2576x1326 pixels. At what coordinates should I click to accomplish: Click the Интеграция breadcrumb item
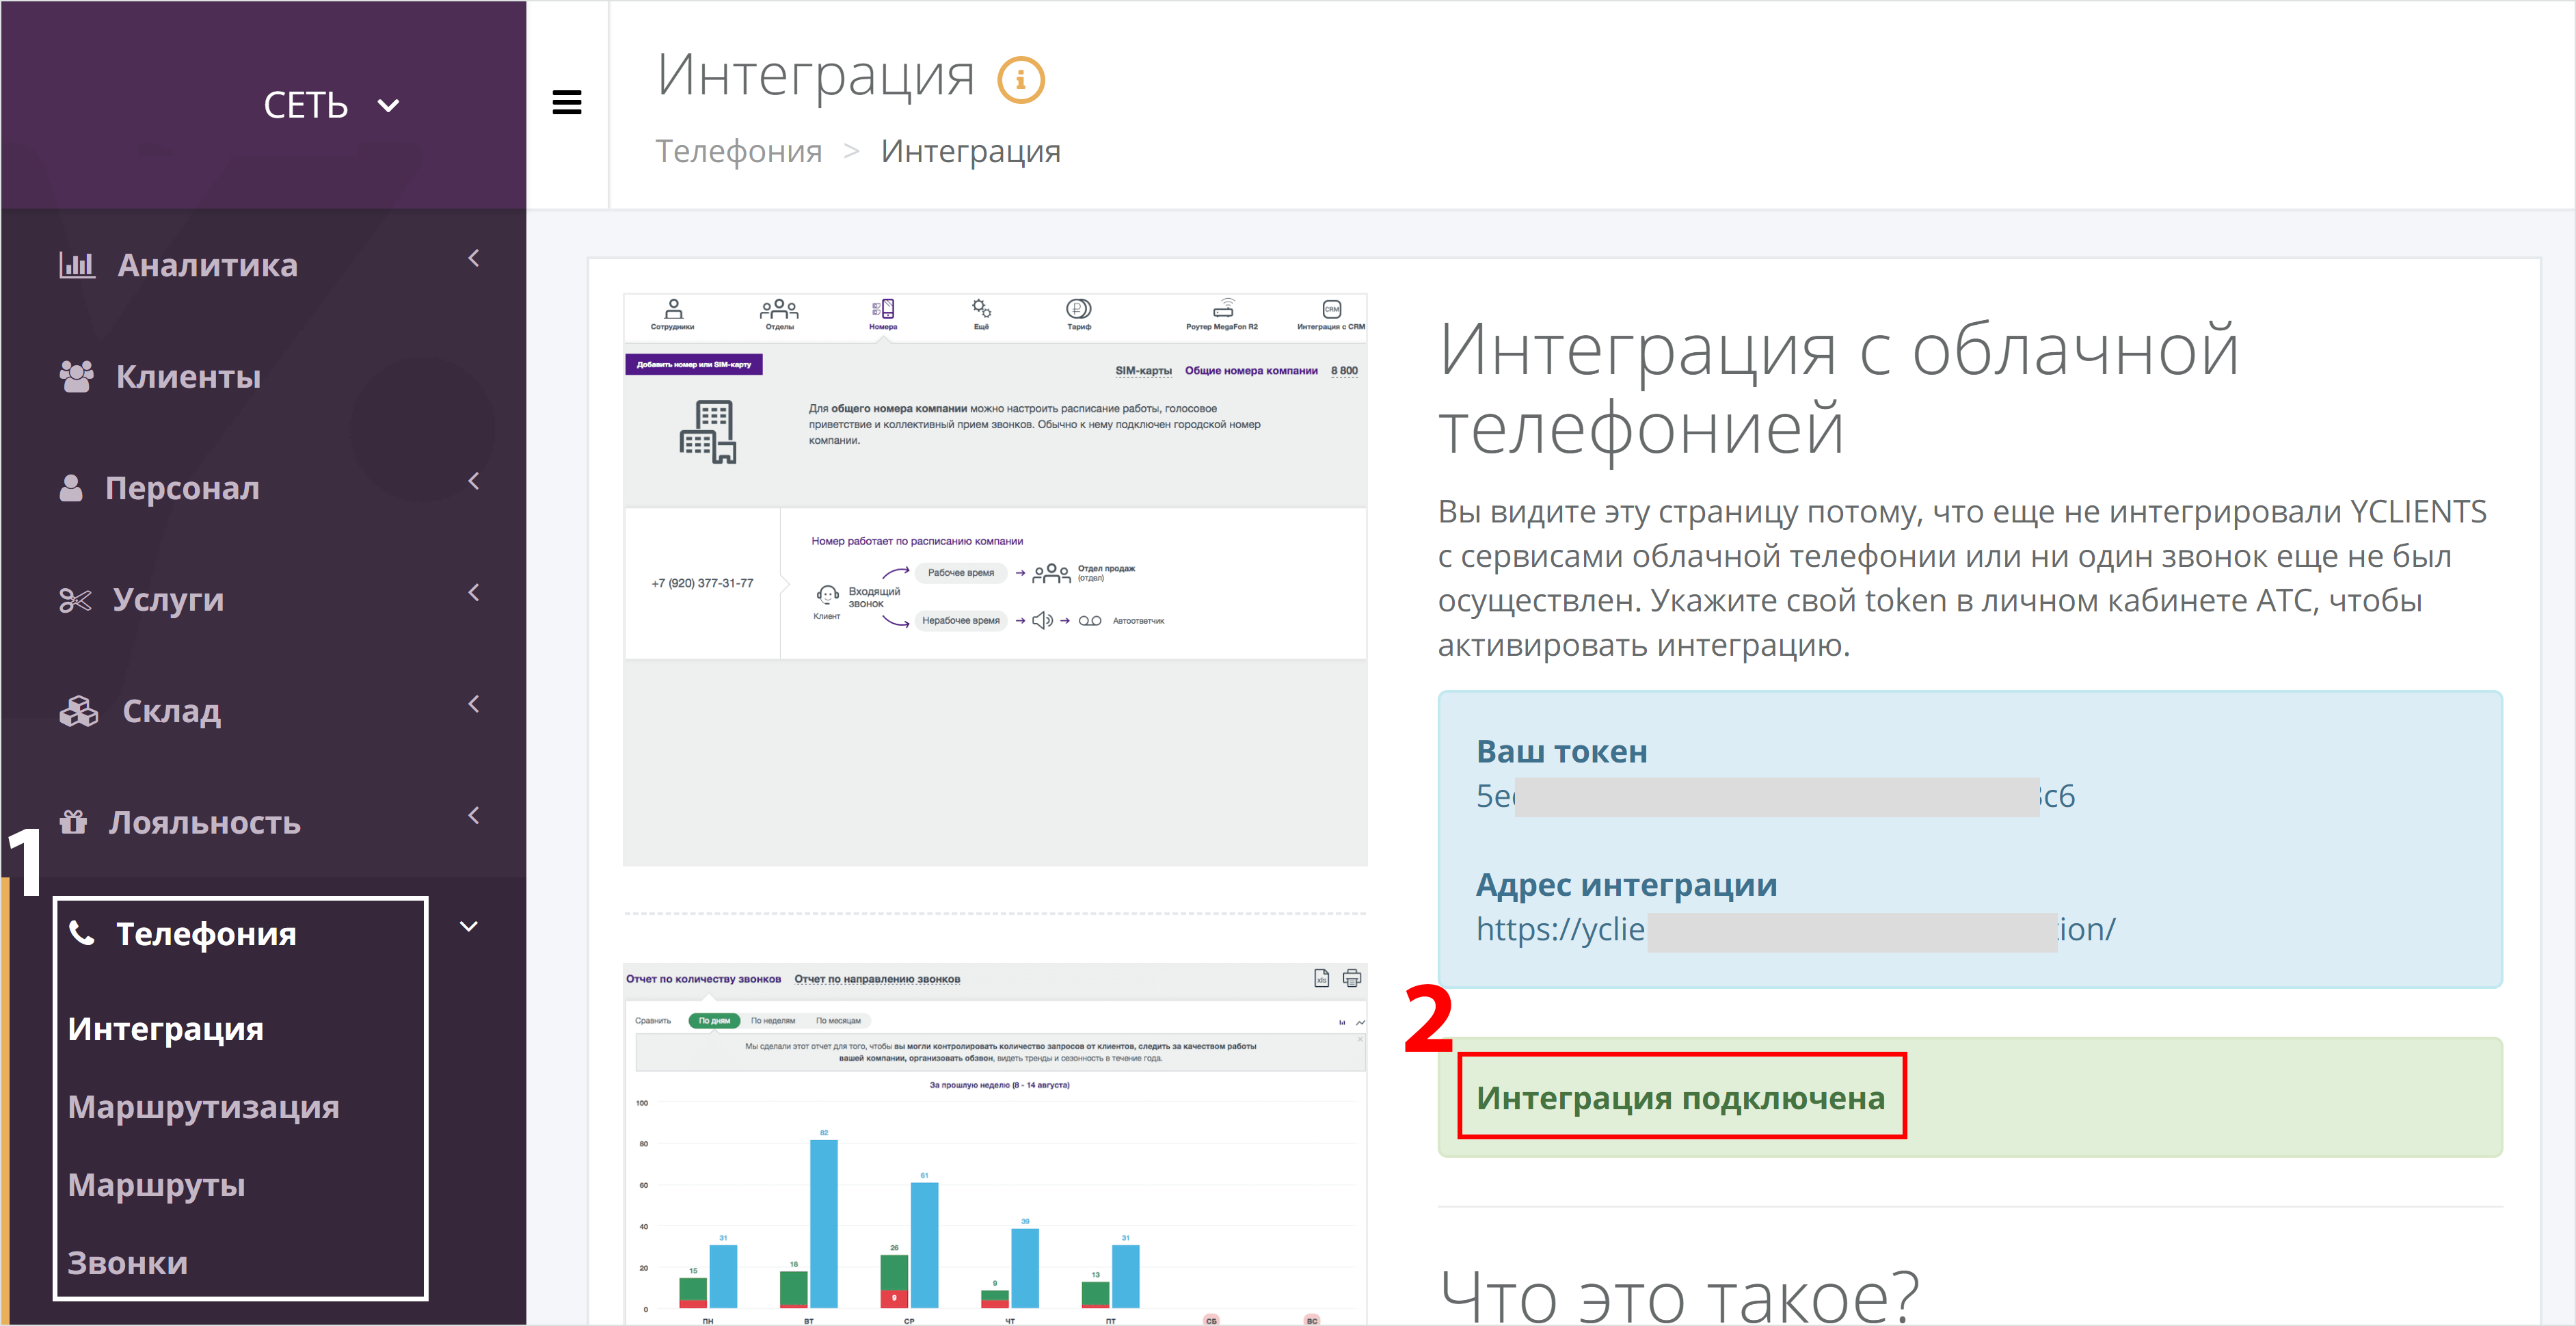(x=971, y=151)
